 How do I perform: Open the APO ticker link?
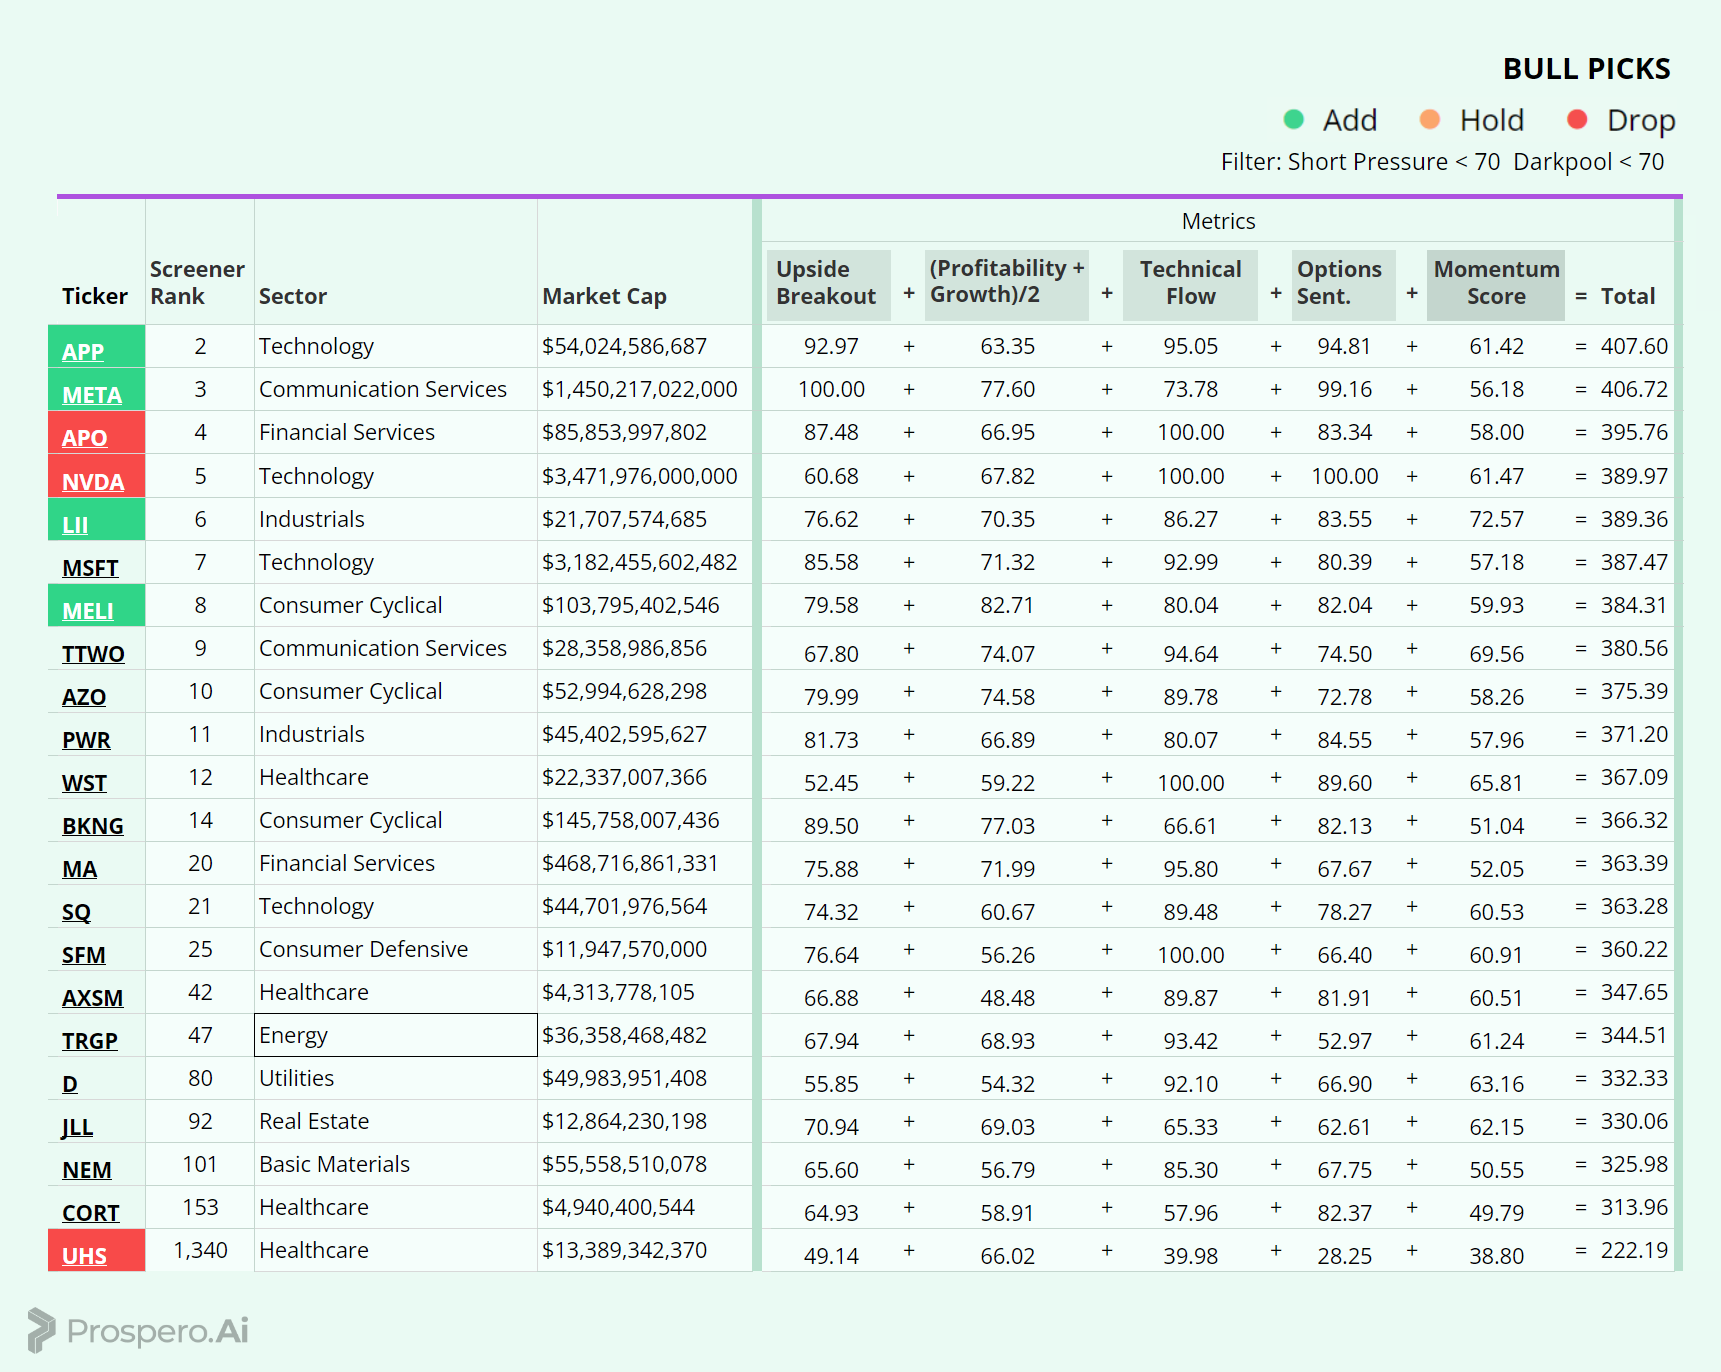(x=84, y=438)
